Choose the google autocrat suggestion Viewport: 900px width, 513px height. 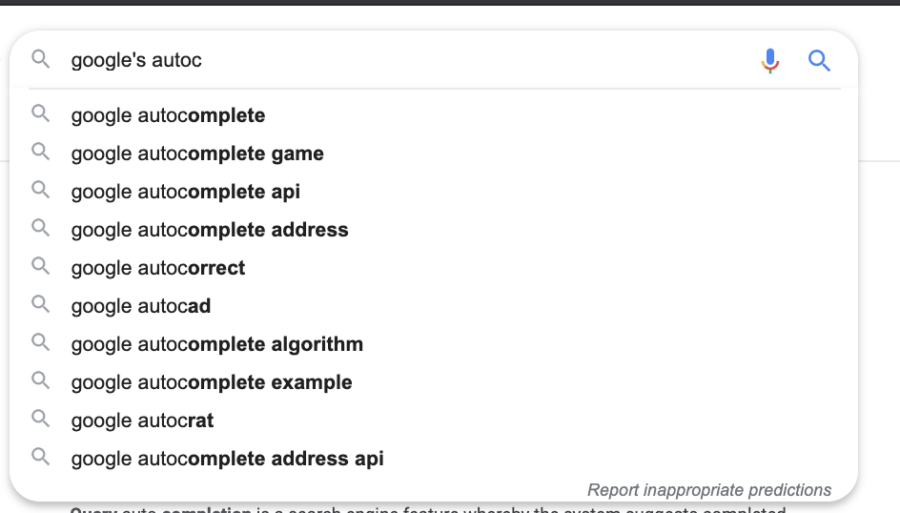(x=433, y=421)
